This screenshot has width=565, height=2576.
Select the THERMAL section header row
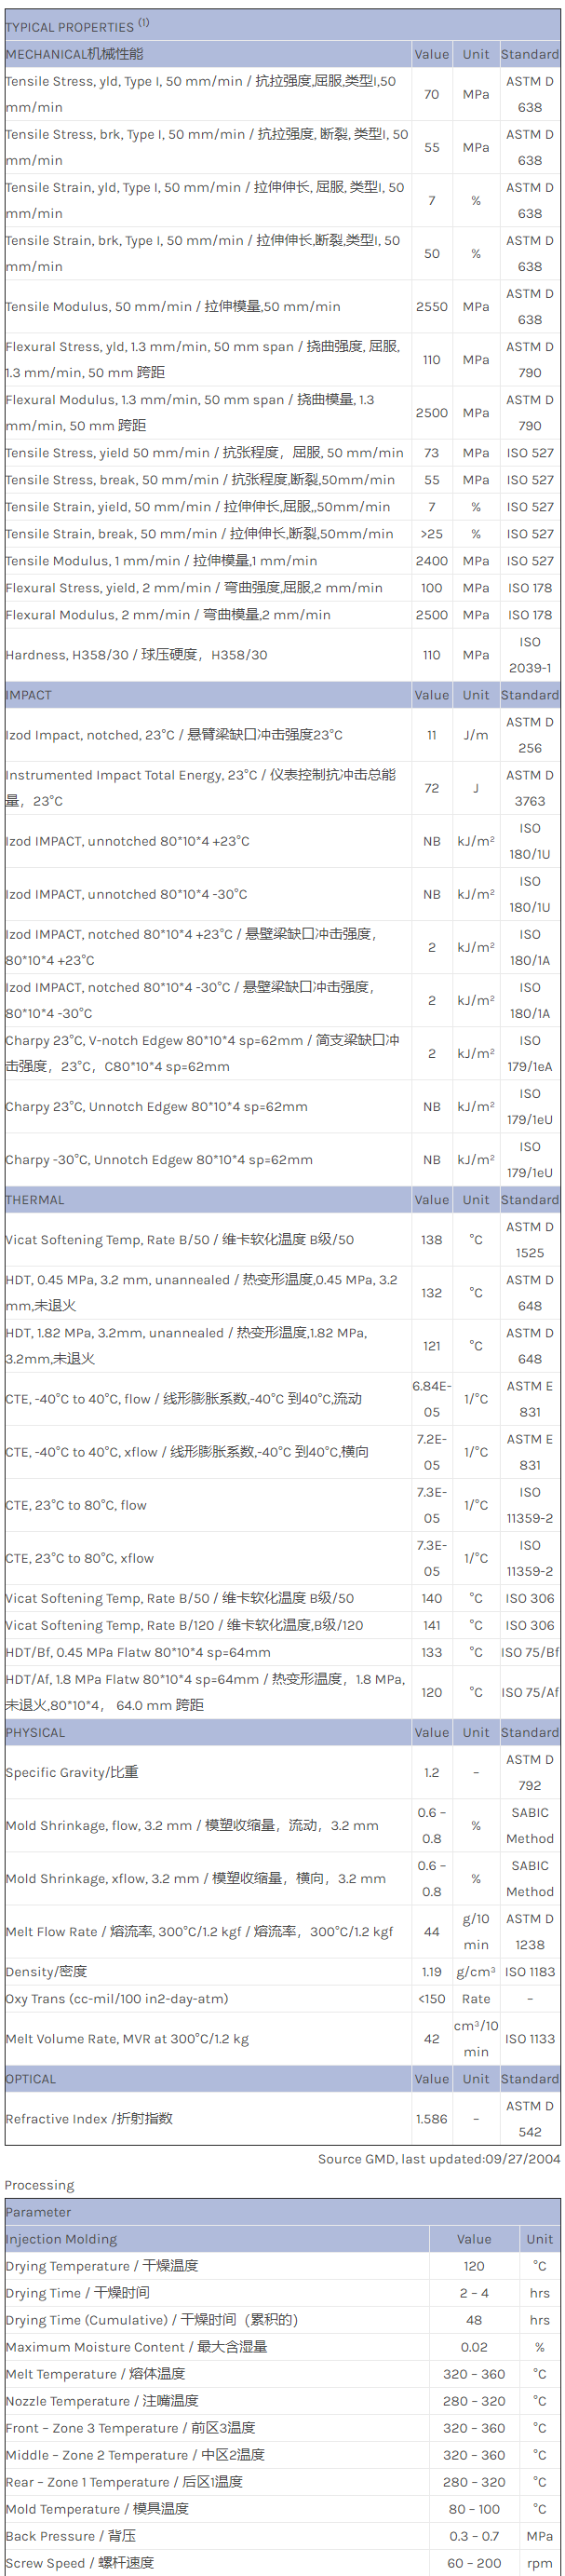tap(35, 1200)
